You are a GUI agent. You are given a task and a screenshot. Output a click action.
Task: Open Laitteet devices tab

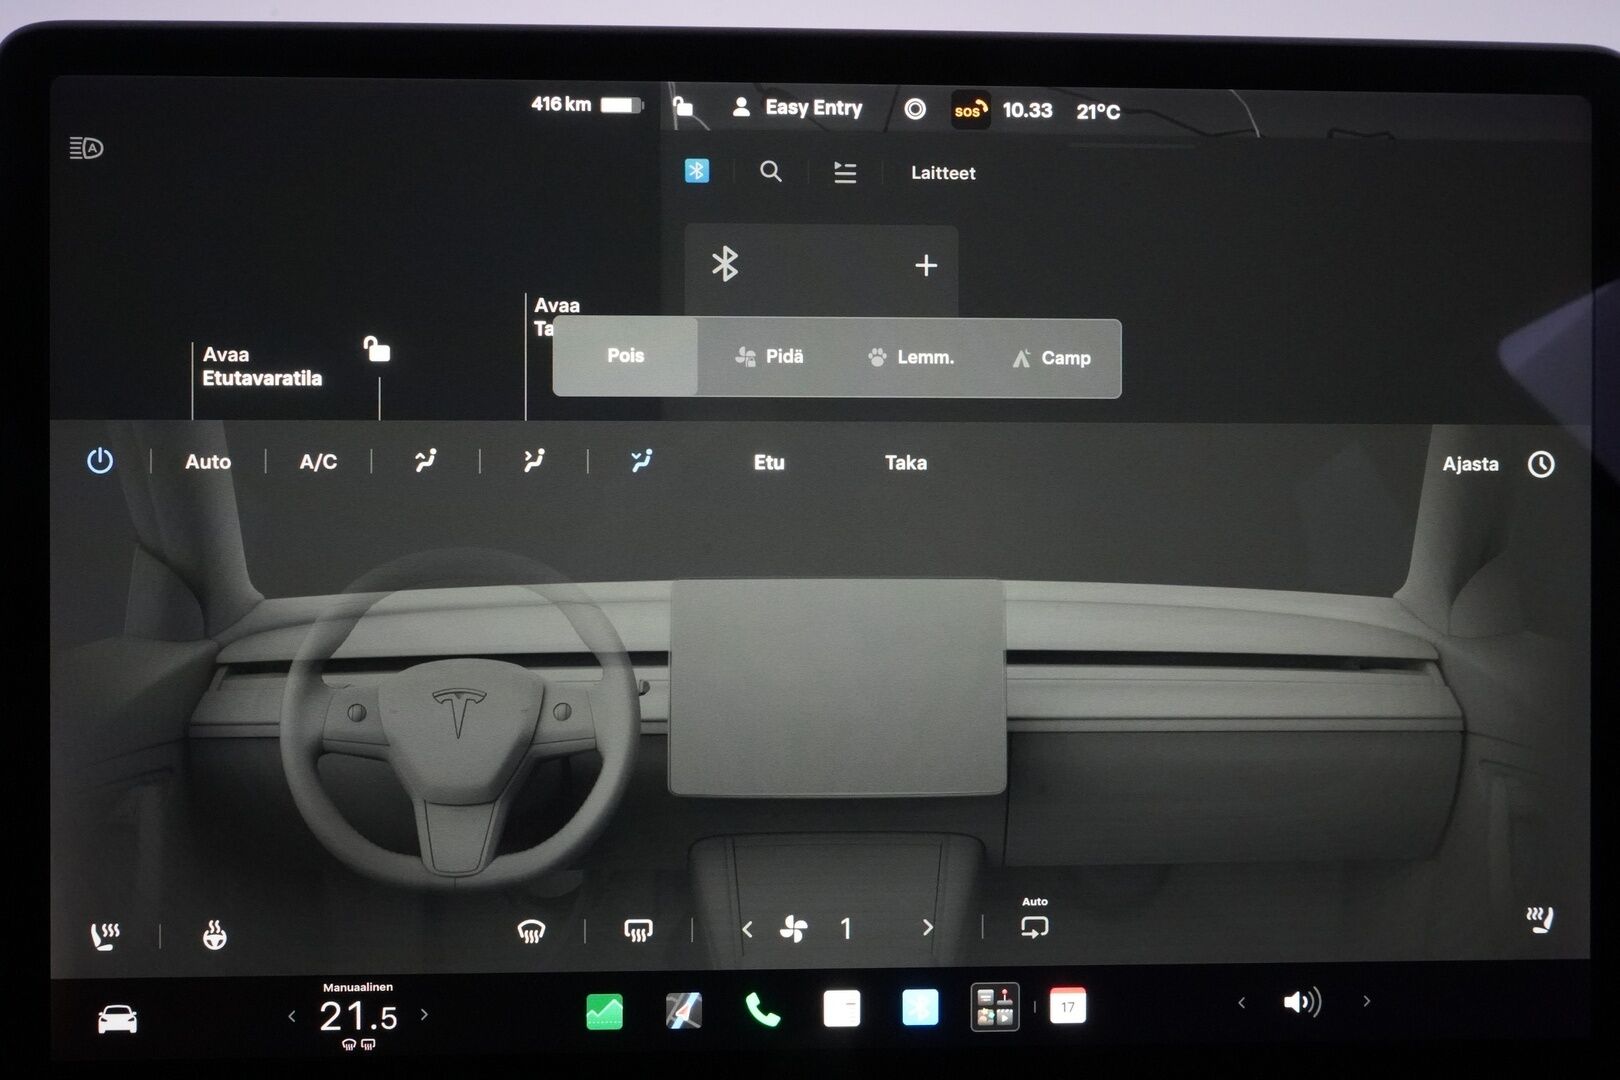[943, 173]
